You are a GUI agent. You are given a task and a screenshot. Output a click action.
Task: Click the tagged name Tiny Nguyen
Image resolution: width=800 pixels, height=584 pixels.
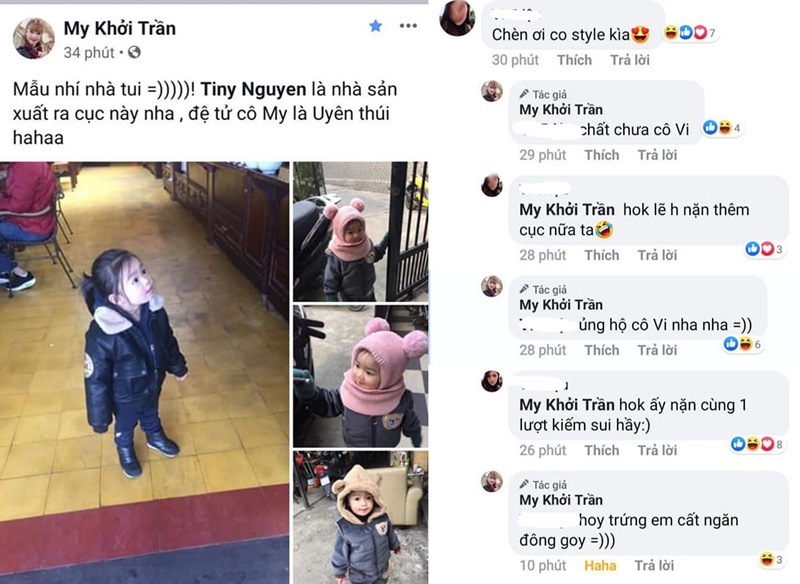[x=253, y=89]
